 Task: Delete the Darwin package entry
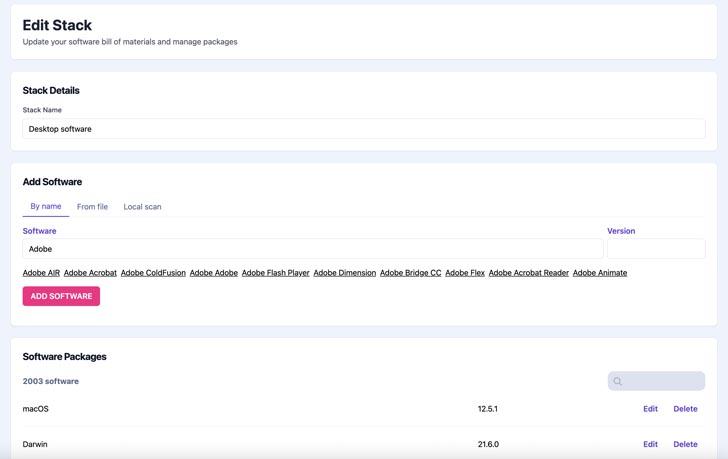pyautogui.click(x=685, y=444)
